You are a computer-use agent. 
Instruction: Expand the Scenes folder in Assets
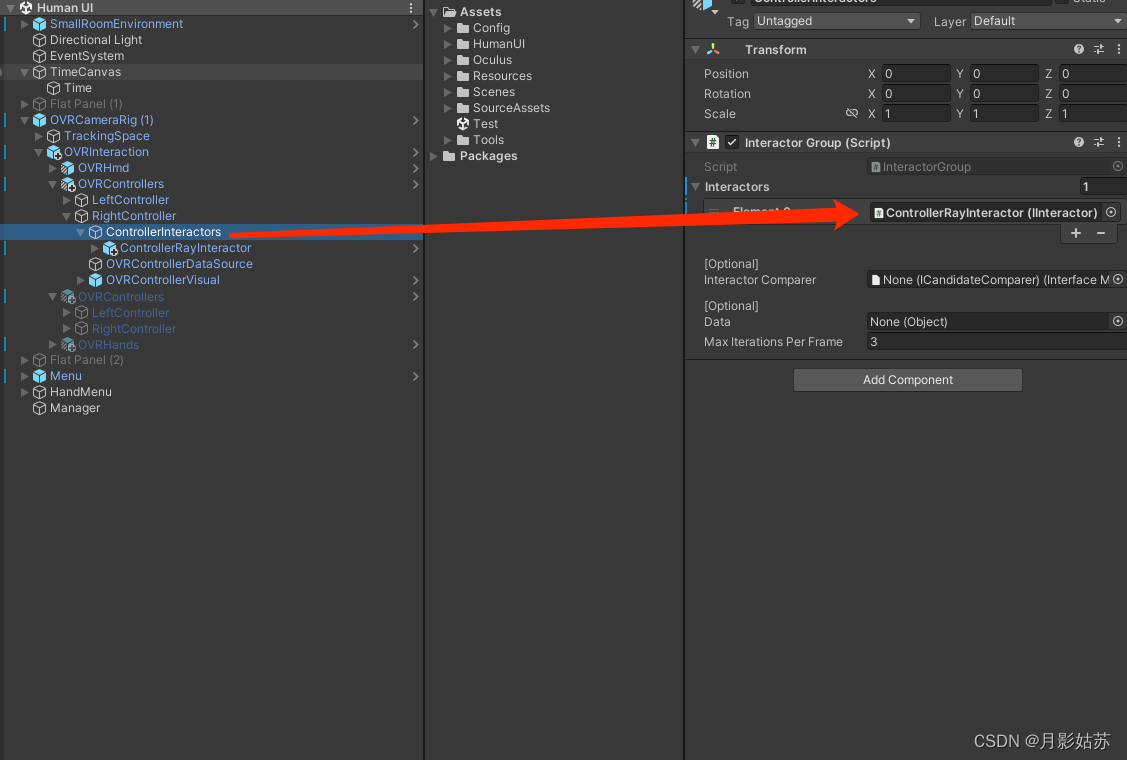tap(447, 91)
